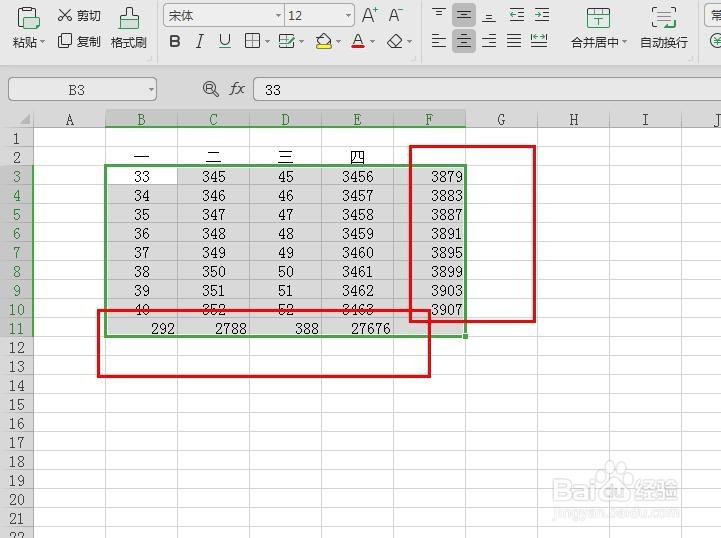Viewport: 721px width, 538px height.
Task: Click Merge and Center button
Action: [x=598, y=28]
